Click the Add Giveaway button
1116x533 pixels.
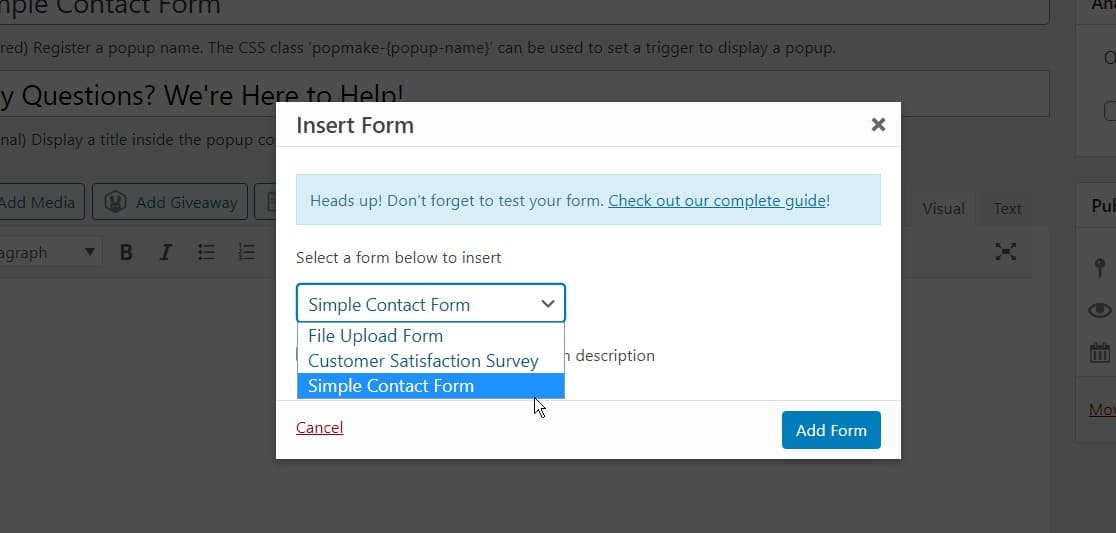coord(170,202)
